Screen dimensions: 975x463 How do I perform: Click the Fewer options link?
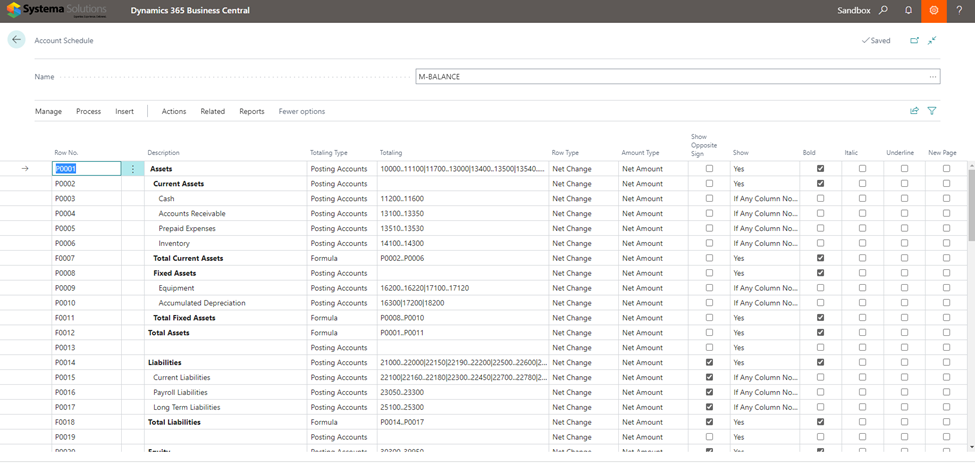(x=301, y=111)
